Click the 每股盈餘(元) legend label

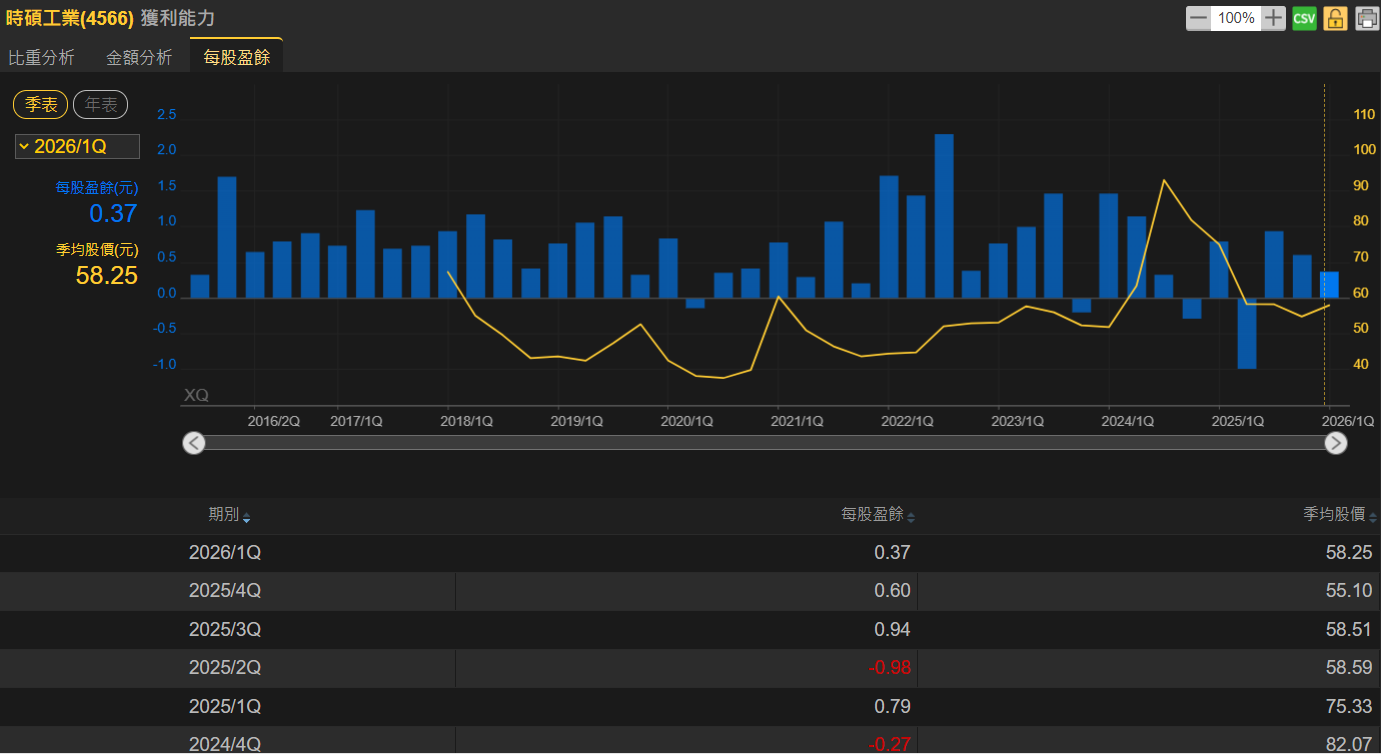[x=97, y=187]
